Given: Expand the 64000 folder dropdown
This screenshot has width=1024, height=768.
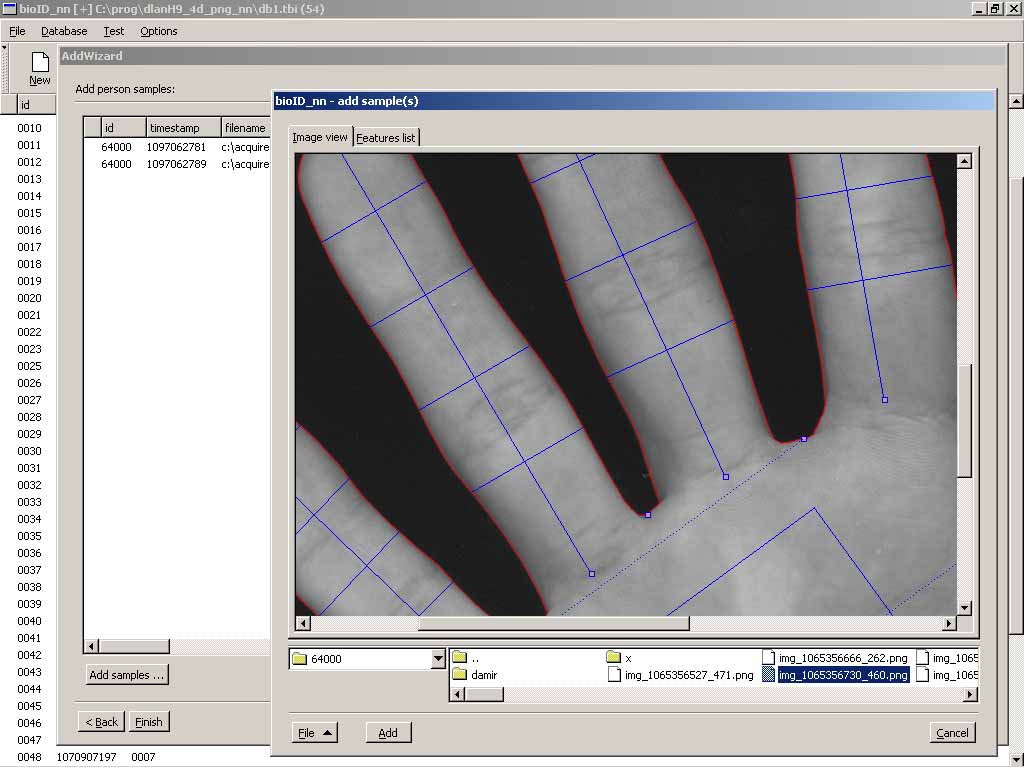Looking at the screenshot, I should (x=437, y=659).
